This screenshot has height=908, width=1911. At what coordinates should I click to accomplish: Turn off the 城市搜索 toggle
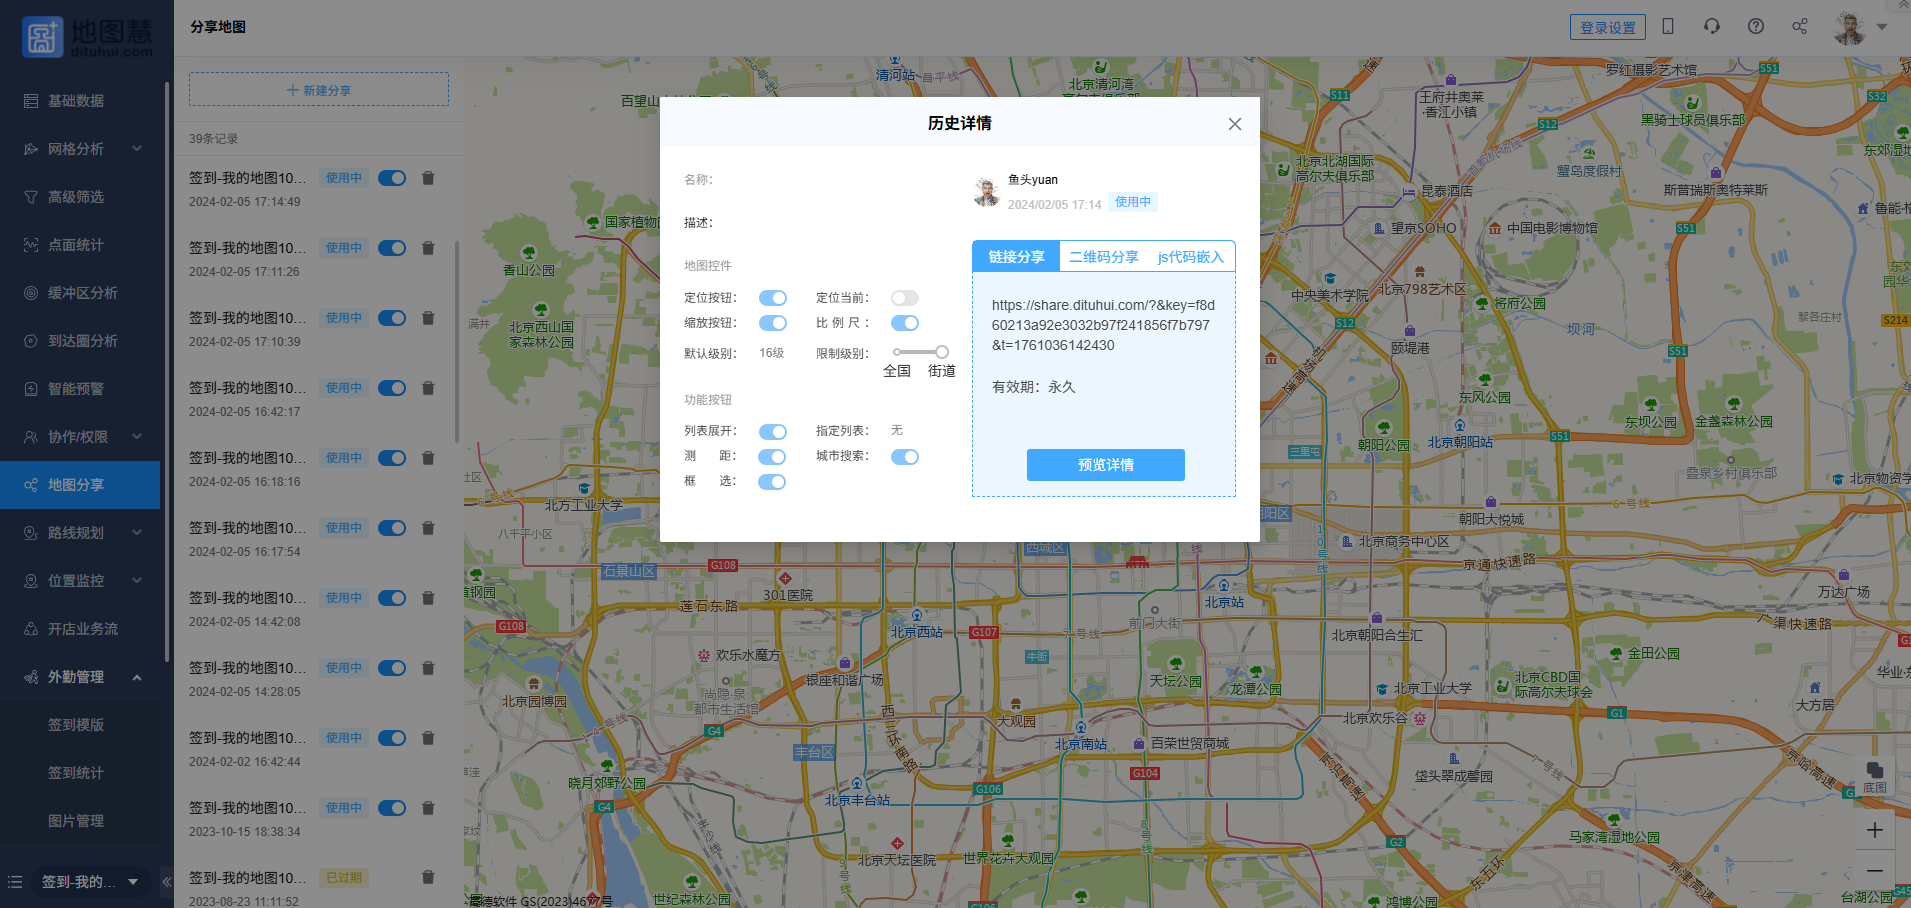pyautogui.click(x=904, y=457)
